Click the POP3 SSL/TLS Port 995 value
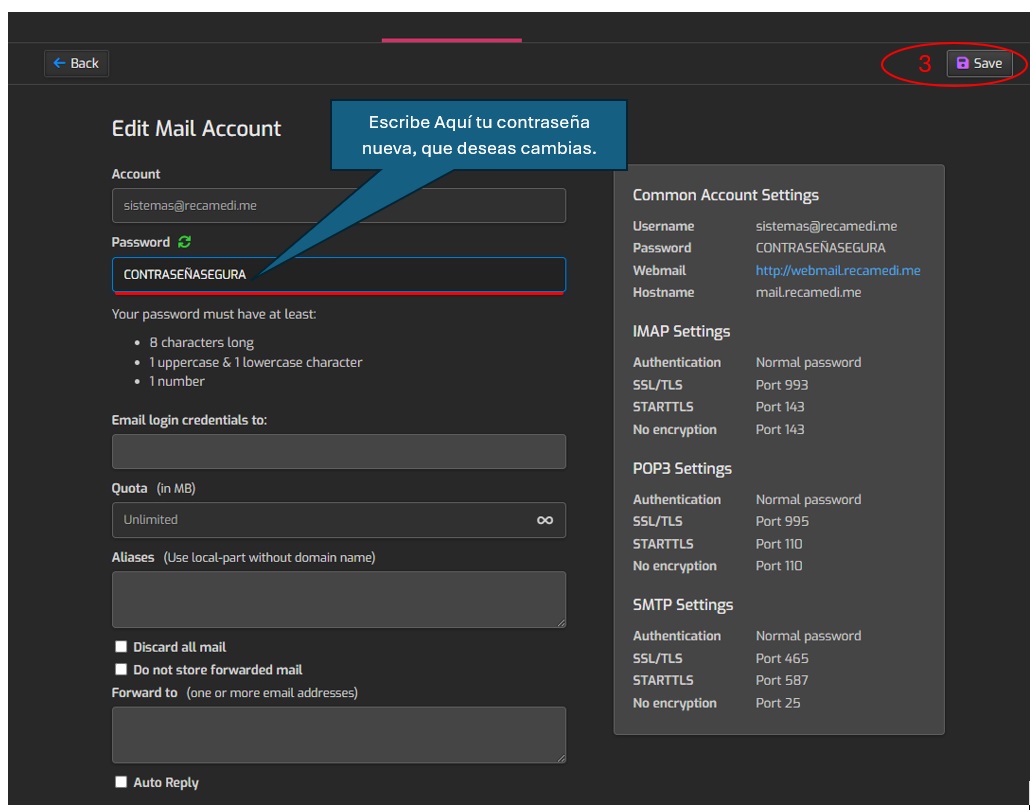This screenshot has width=1033, height=810. [x=782, y=521]
